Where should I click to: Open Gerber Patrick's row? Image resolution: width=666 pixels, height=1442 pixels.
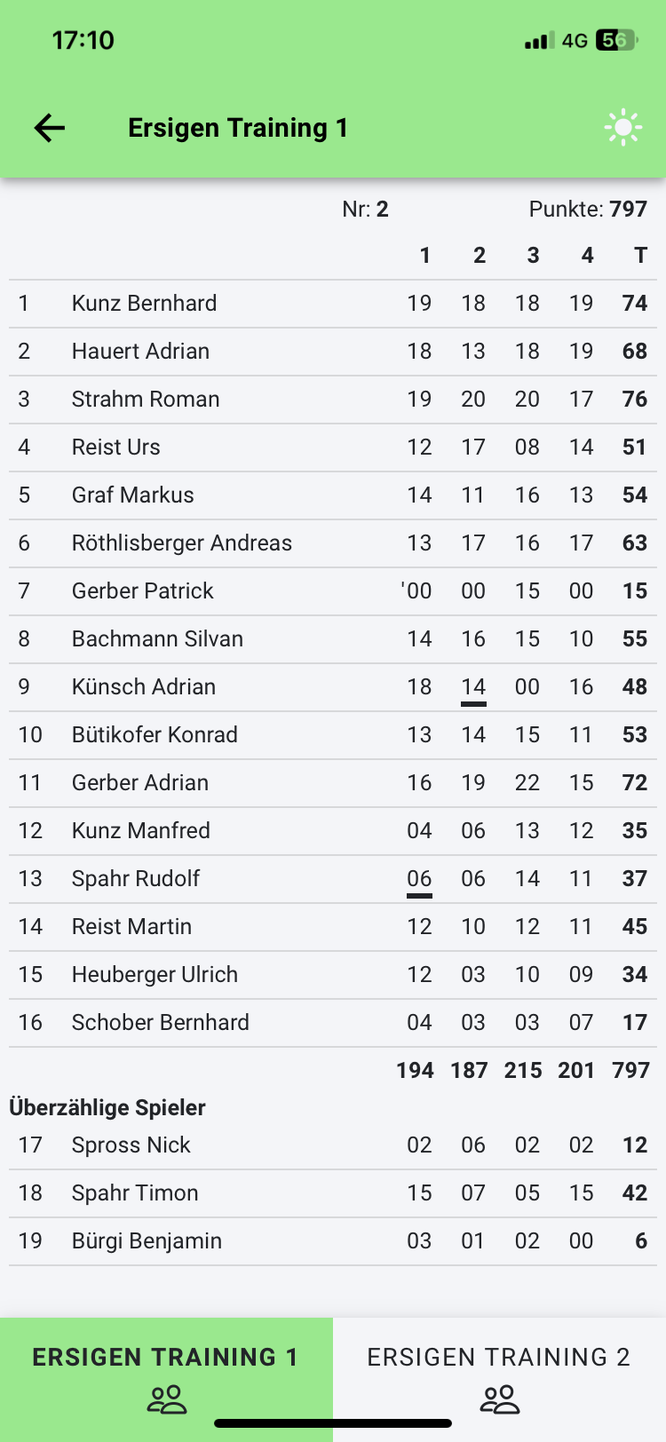tap(142, 591)
